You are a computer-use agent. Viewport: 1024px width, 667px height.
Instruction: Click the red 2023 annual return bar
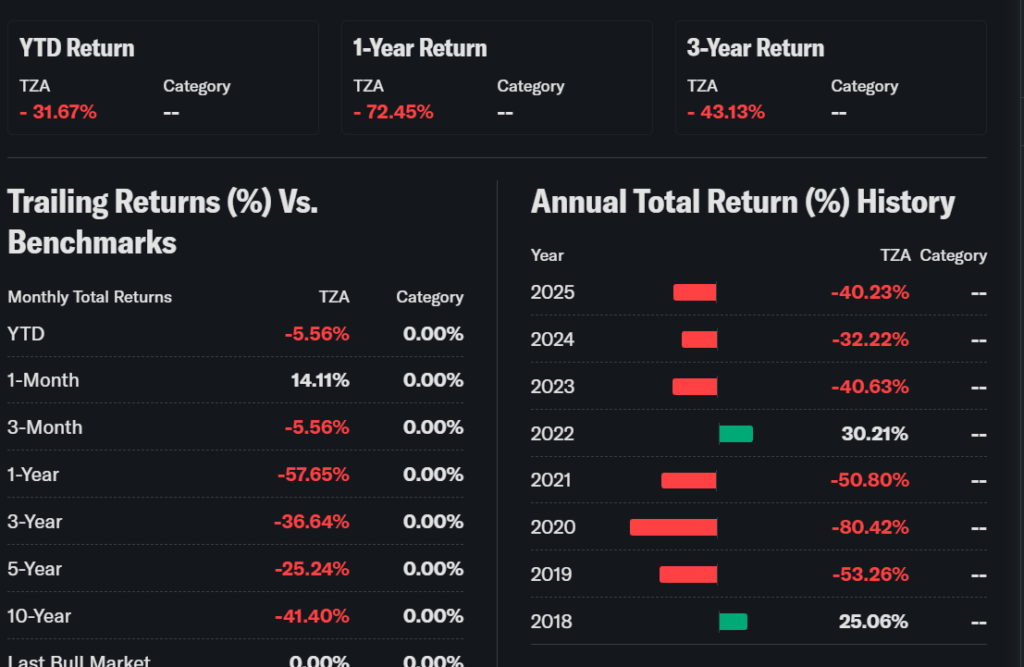click(695, 387)
